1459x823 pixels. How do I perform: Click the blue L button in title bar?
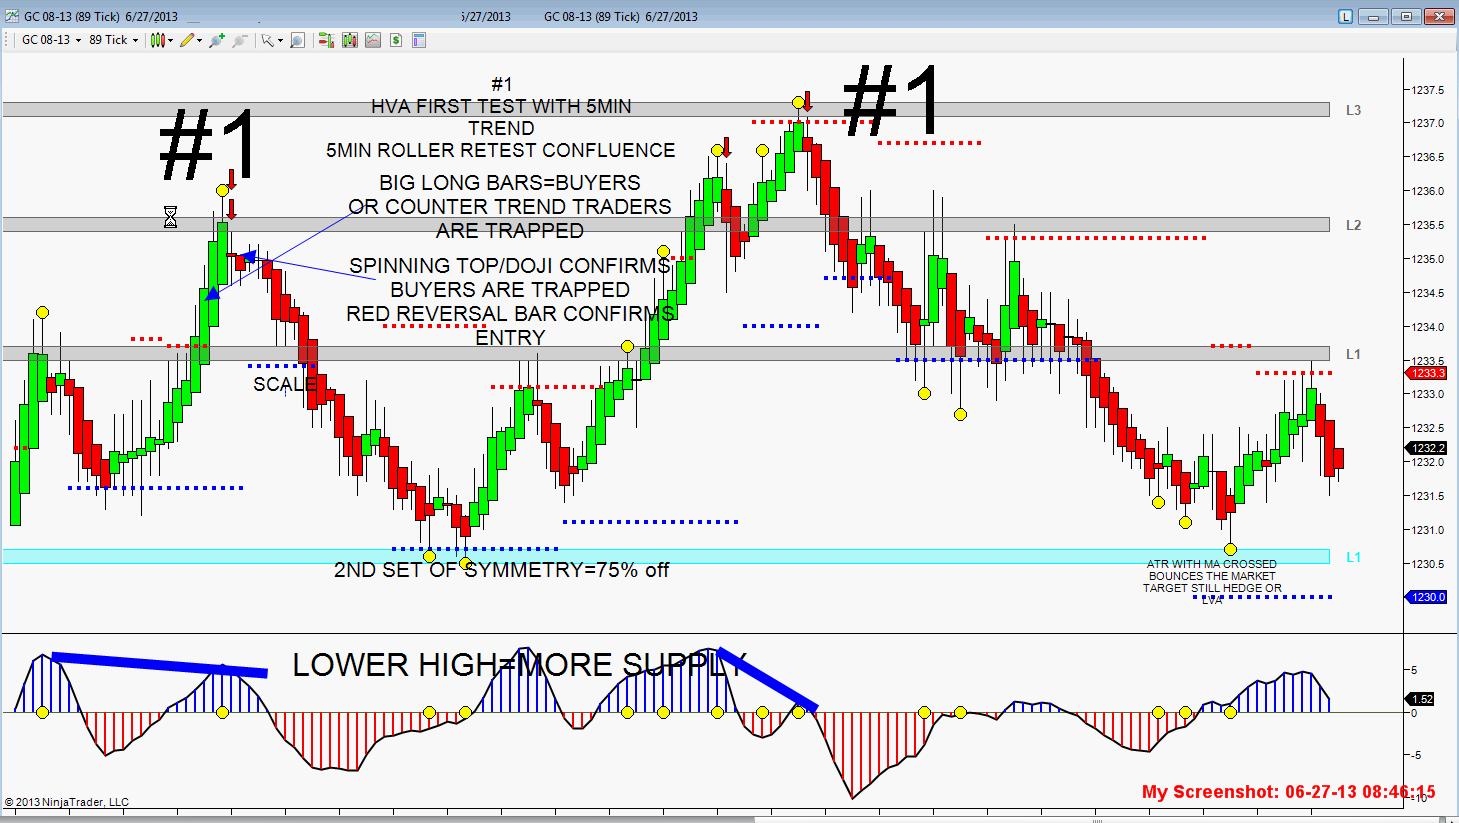click(1345, 16)
